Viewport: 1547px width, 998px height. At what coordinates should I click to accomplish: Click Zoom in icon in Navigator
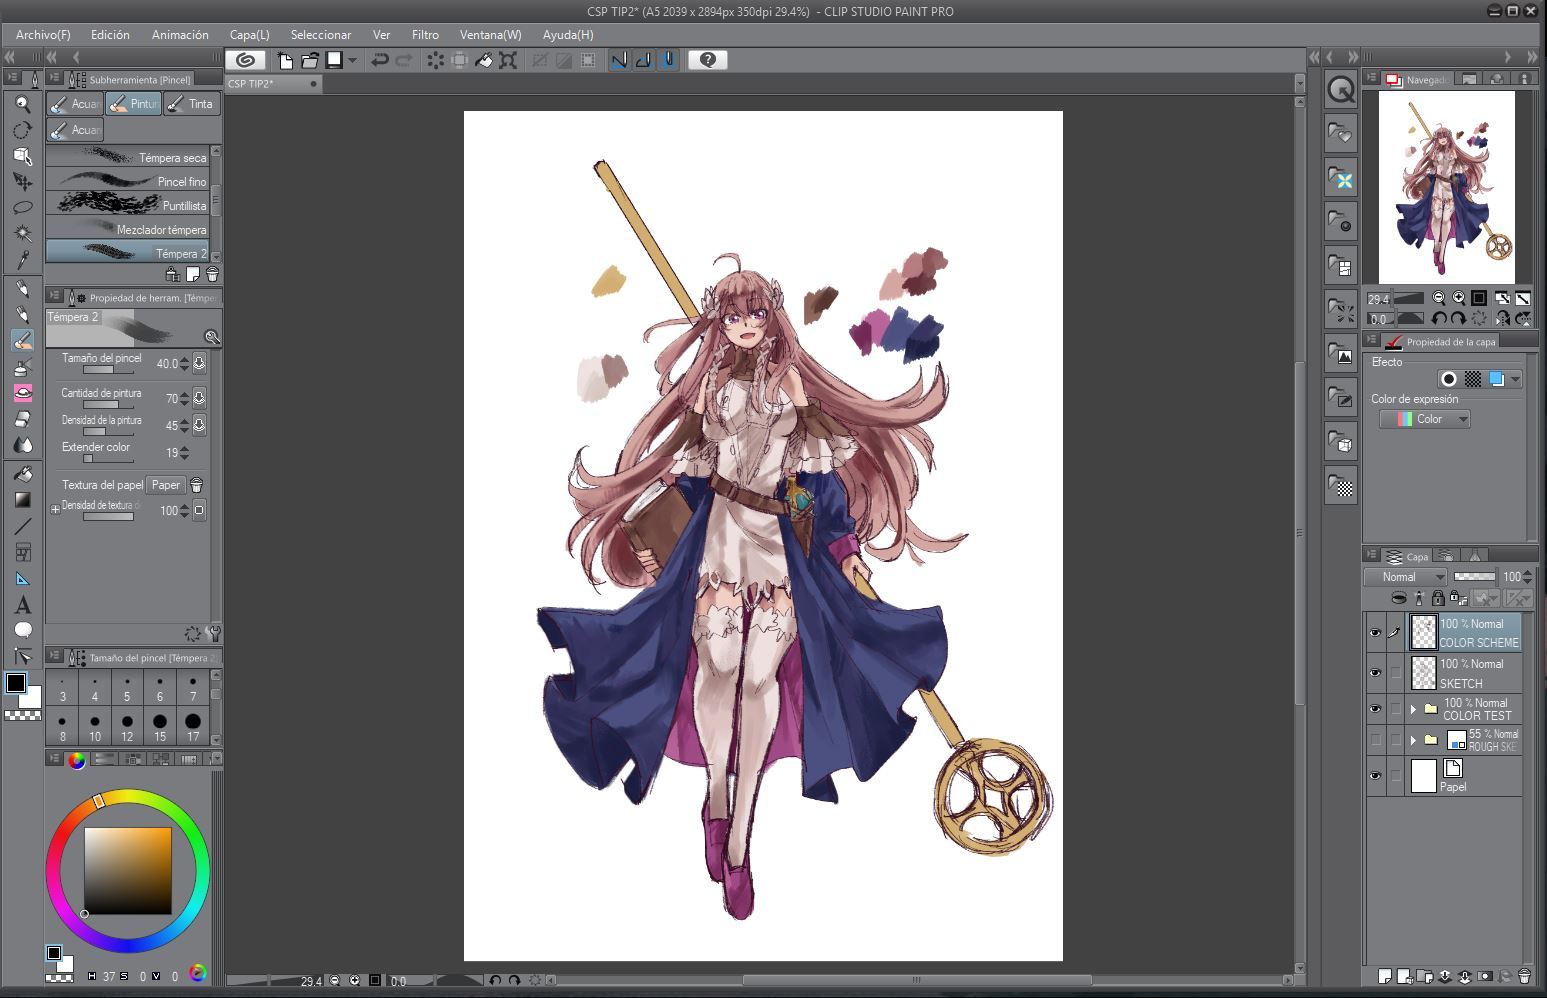pyautogui.click(x=1459, y=298)
